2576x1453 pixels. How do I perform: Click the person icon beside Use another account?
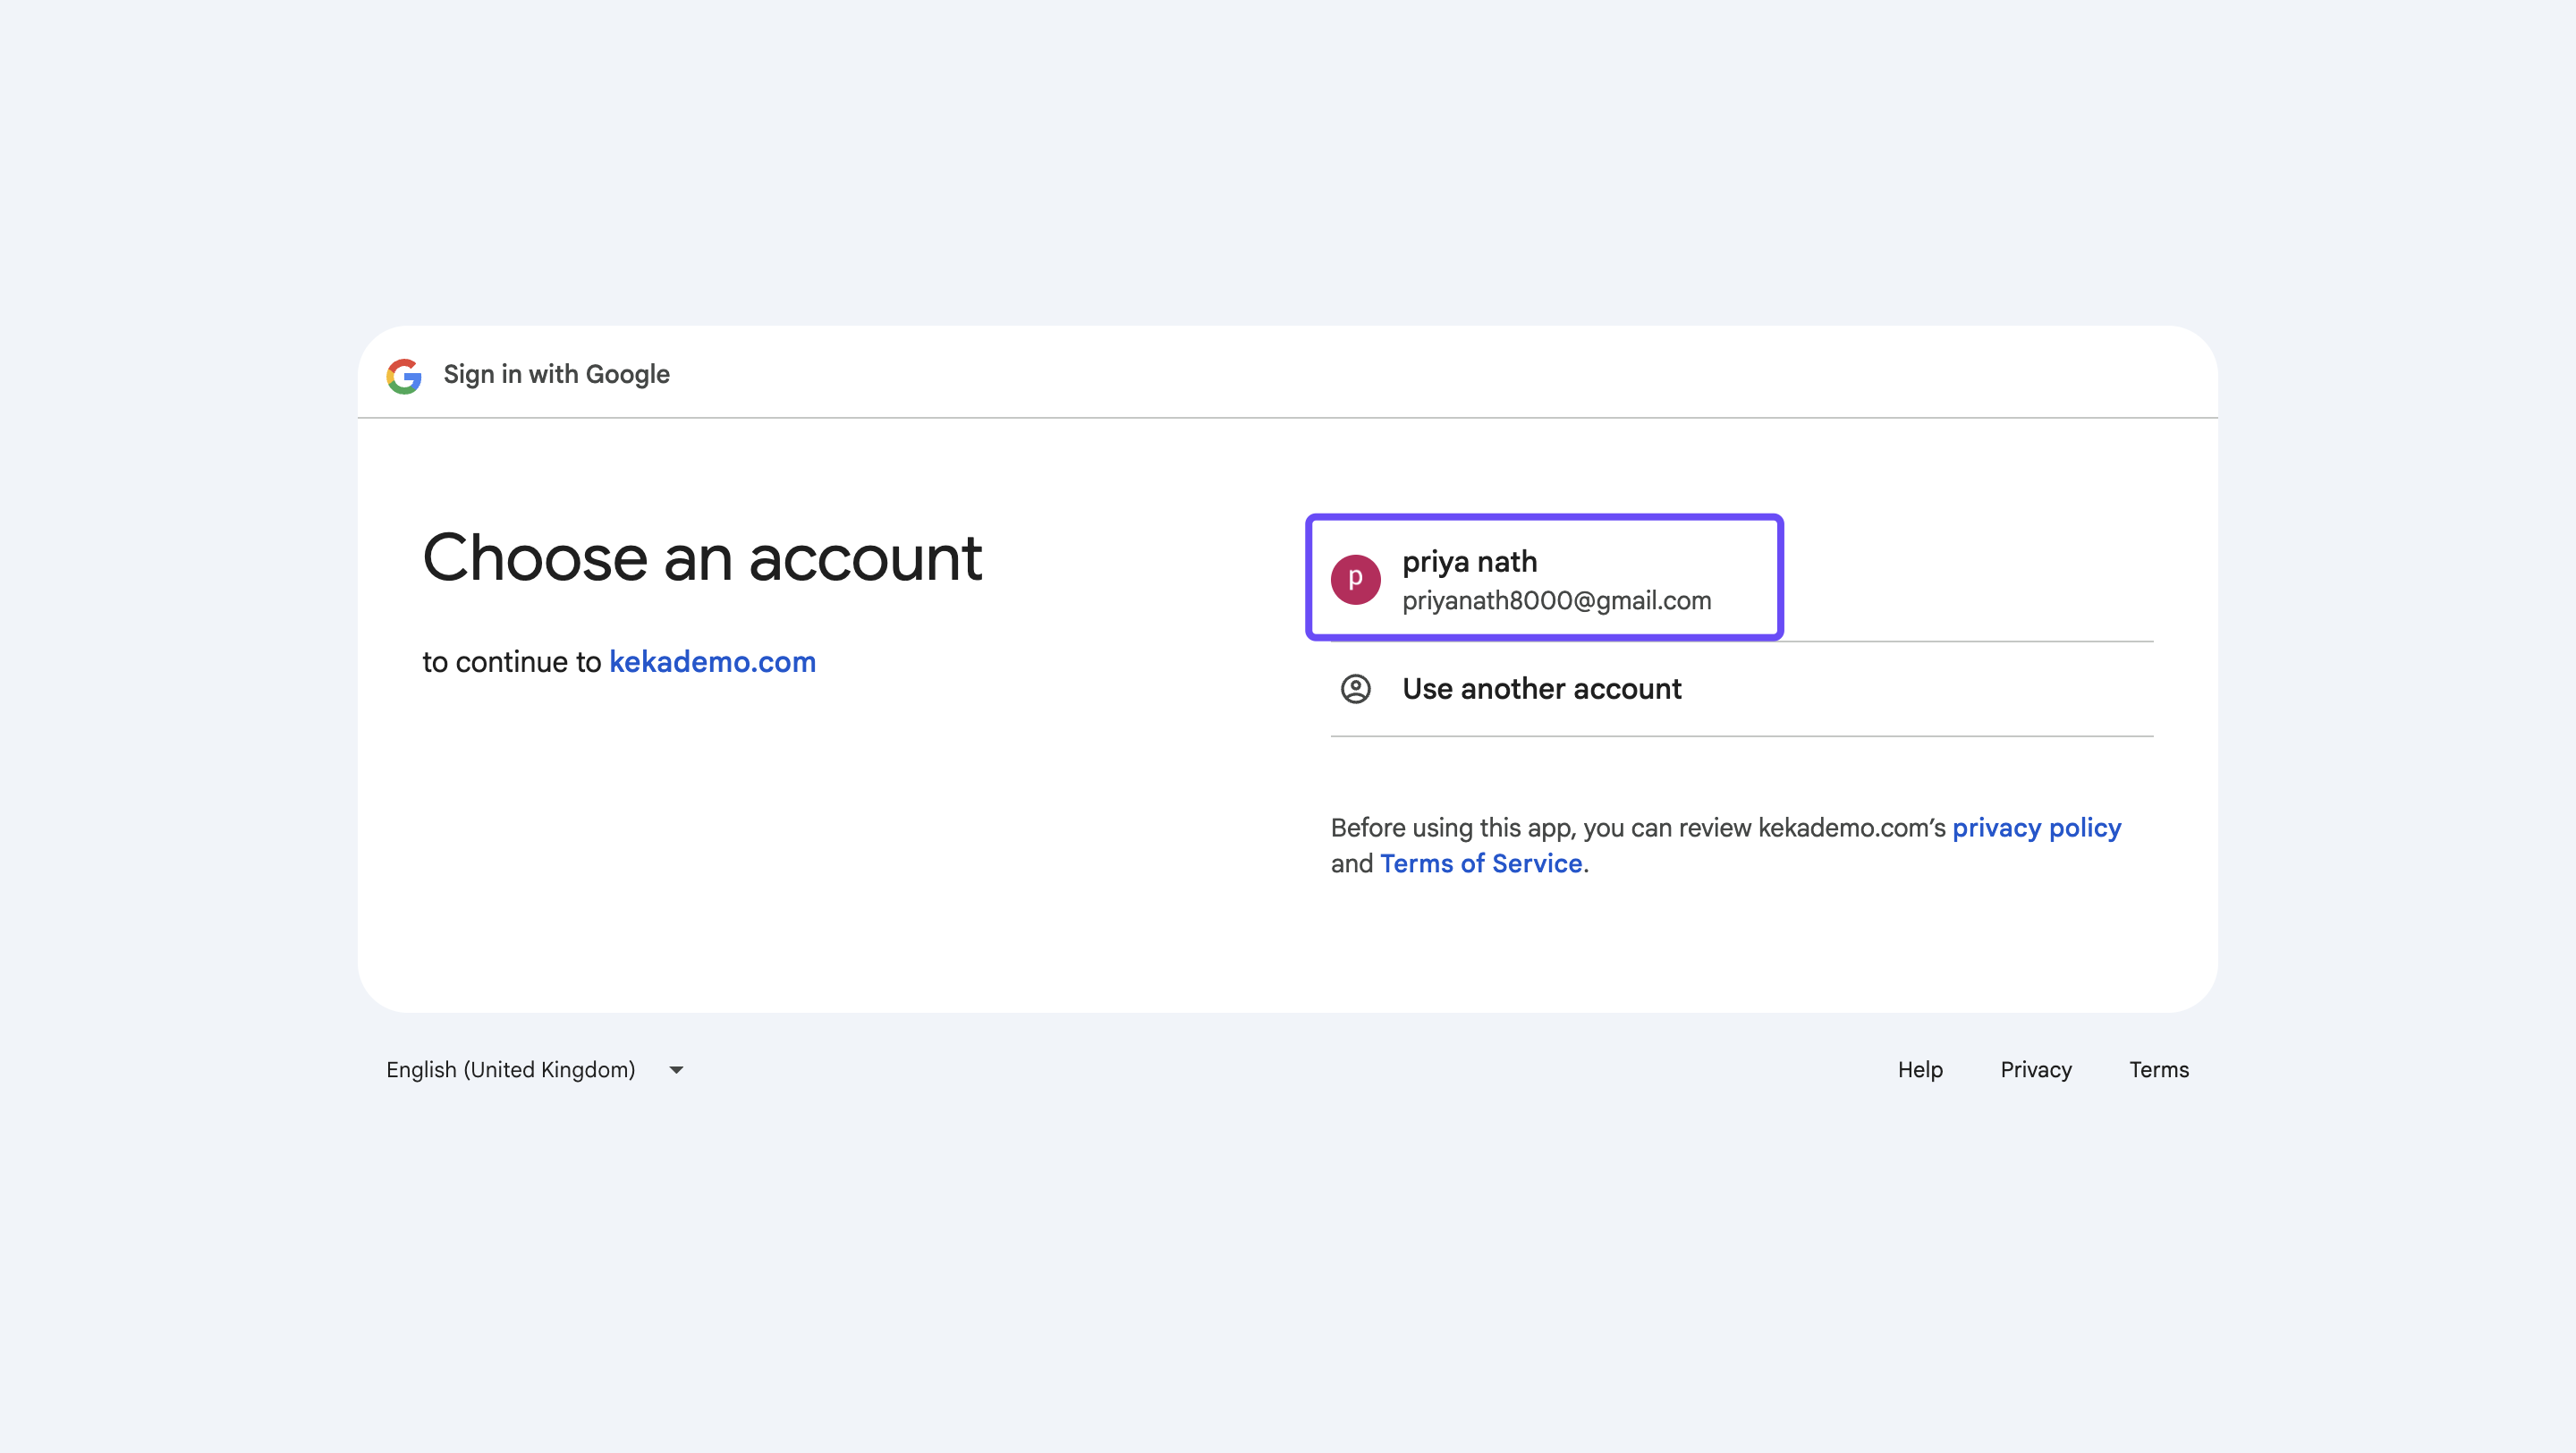(1355, 689)
